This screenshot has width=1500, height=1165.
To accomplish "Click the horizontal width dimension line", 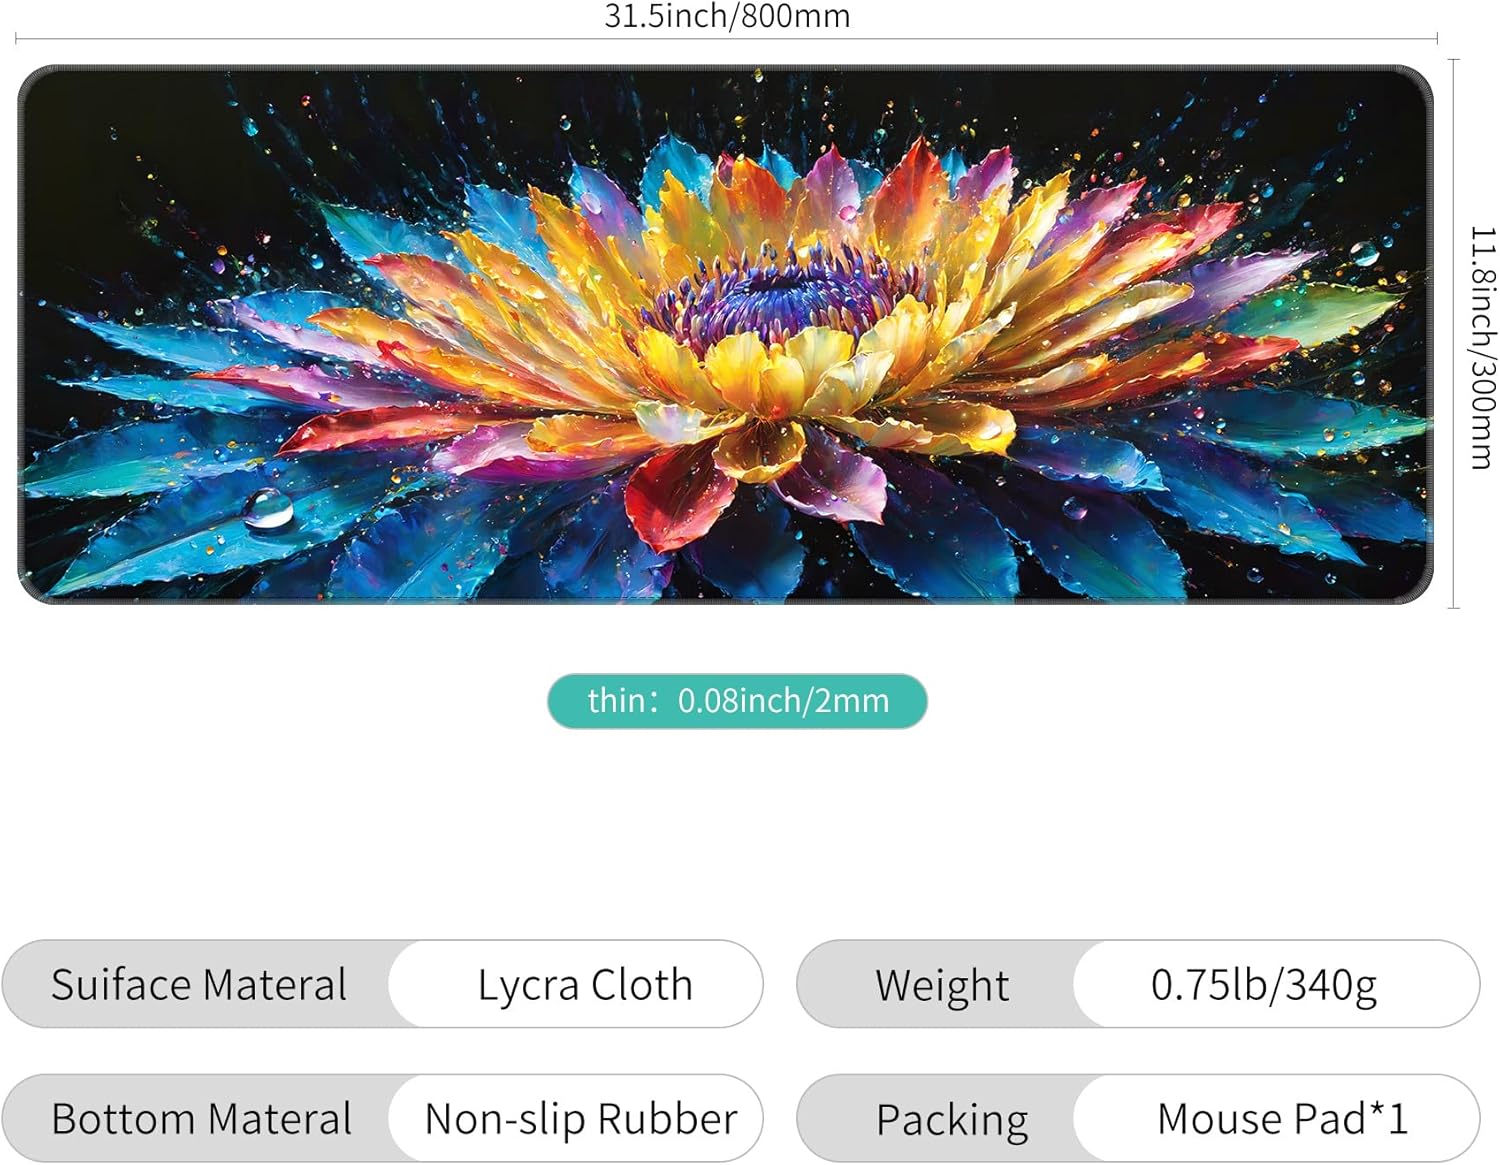I will (x=726, y=39).
